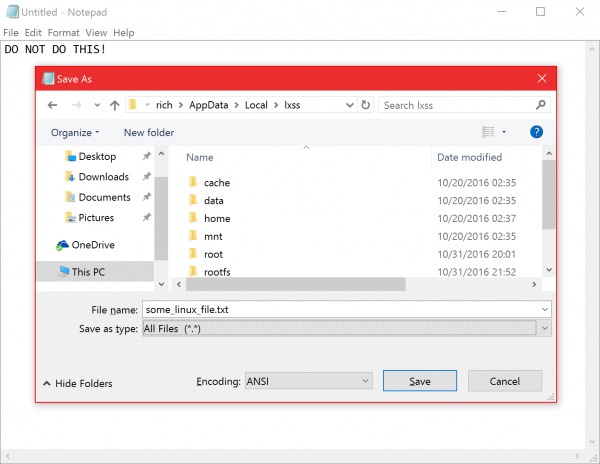Viewport: 600px width, 464px height.
Task: Open the Format menu in Notepad
Action: (x=63, y=32)
